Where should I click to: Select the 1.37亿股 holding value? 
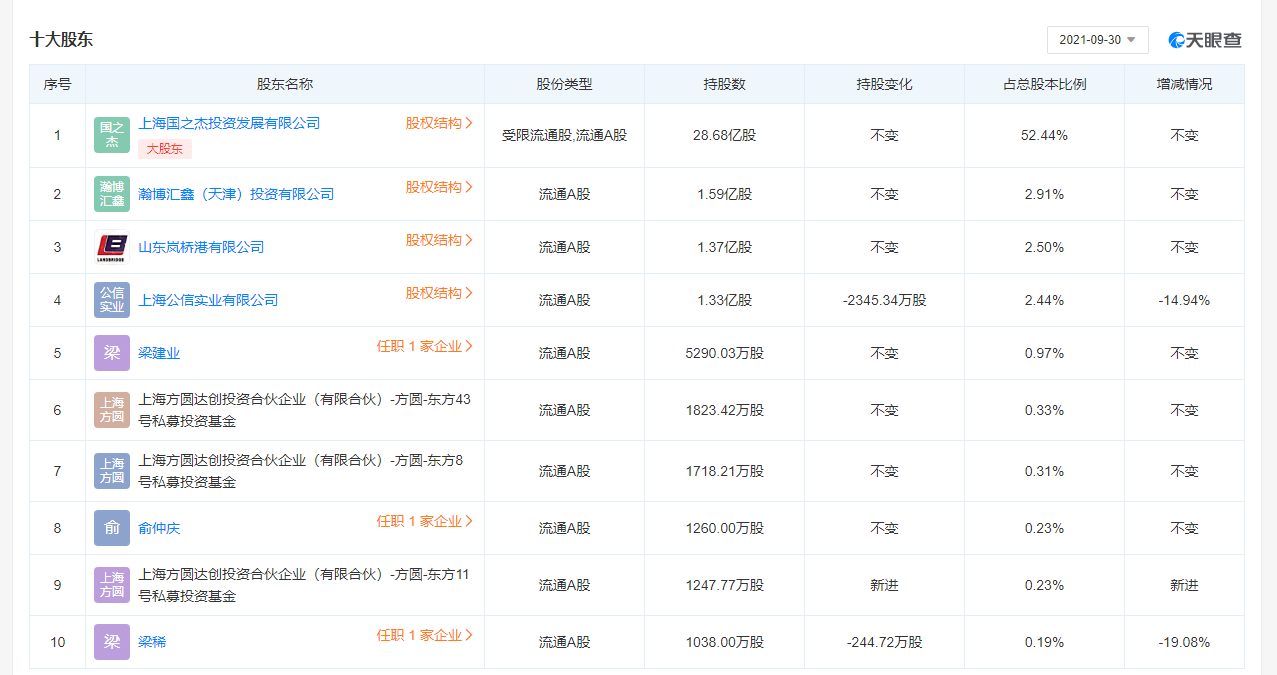click(725, 247)
